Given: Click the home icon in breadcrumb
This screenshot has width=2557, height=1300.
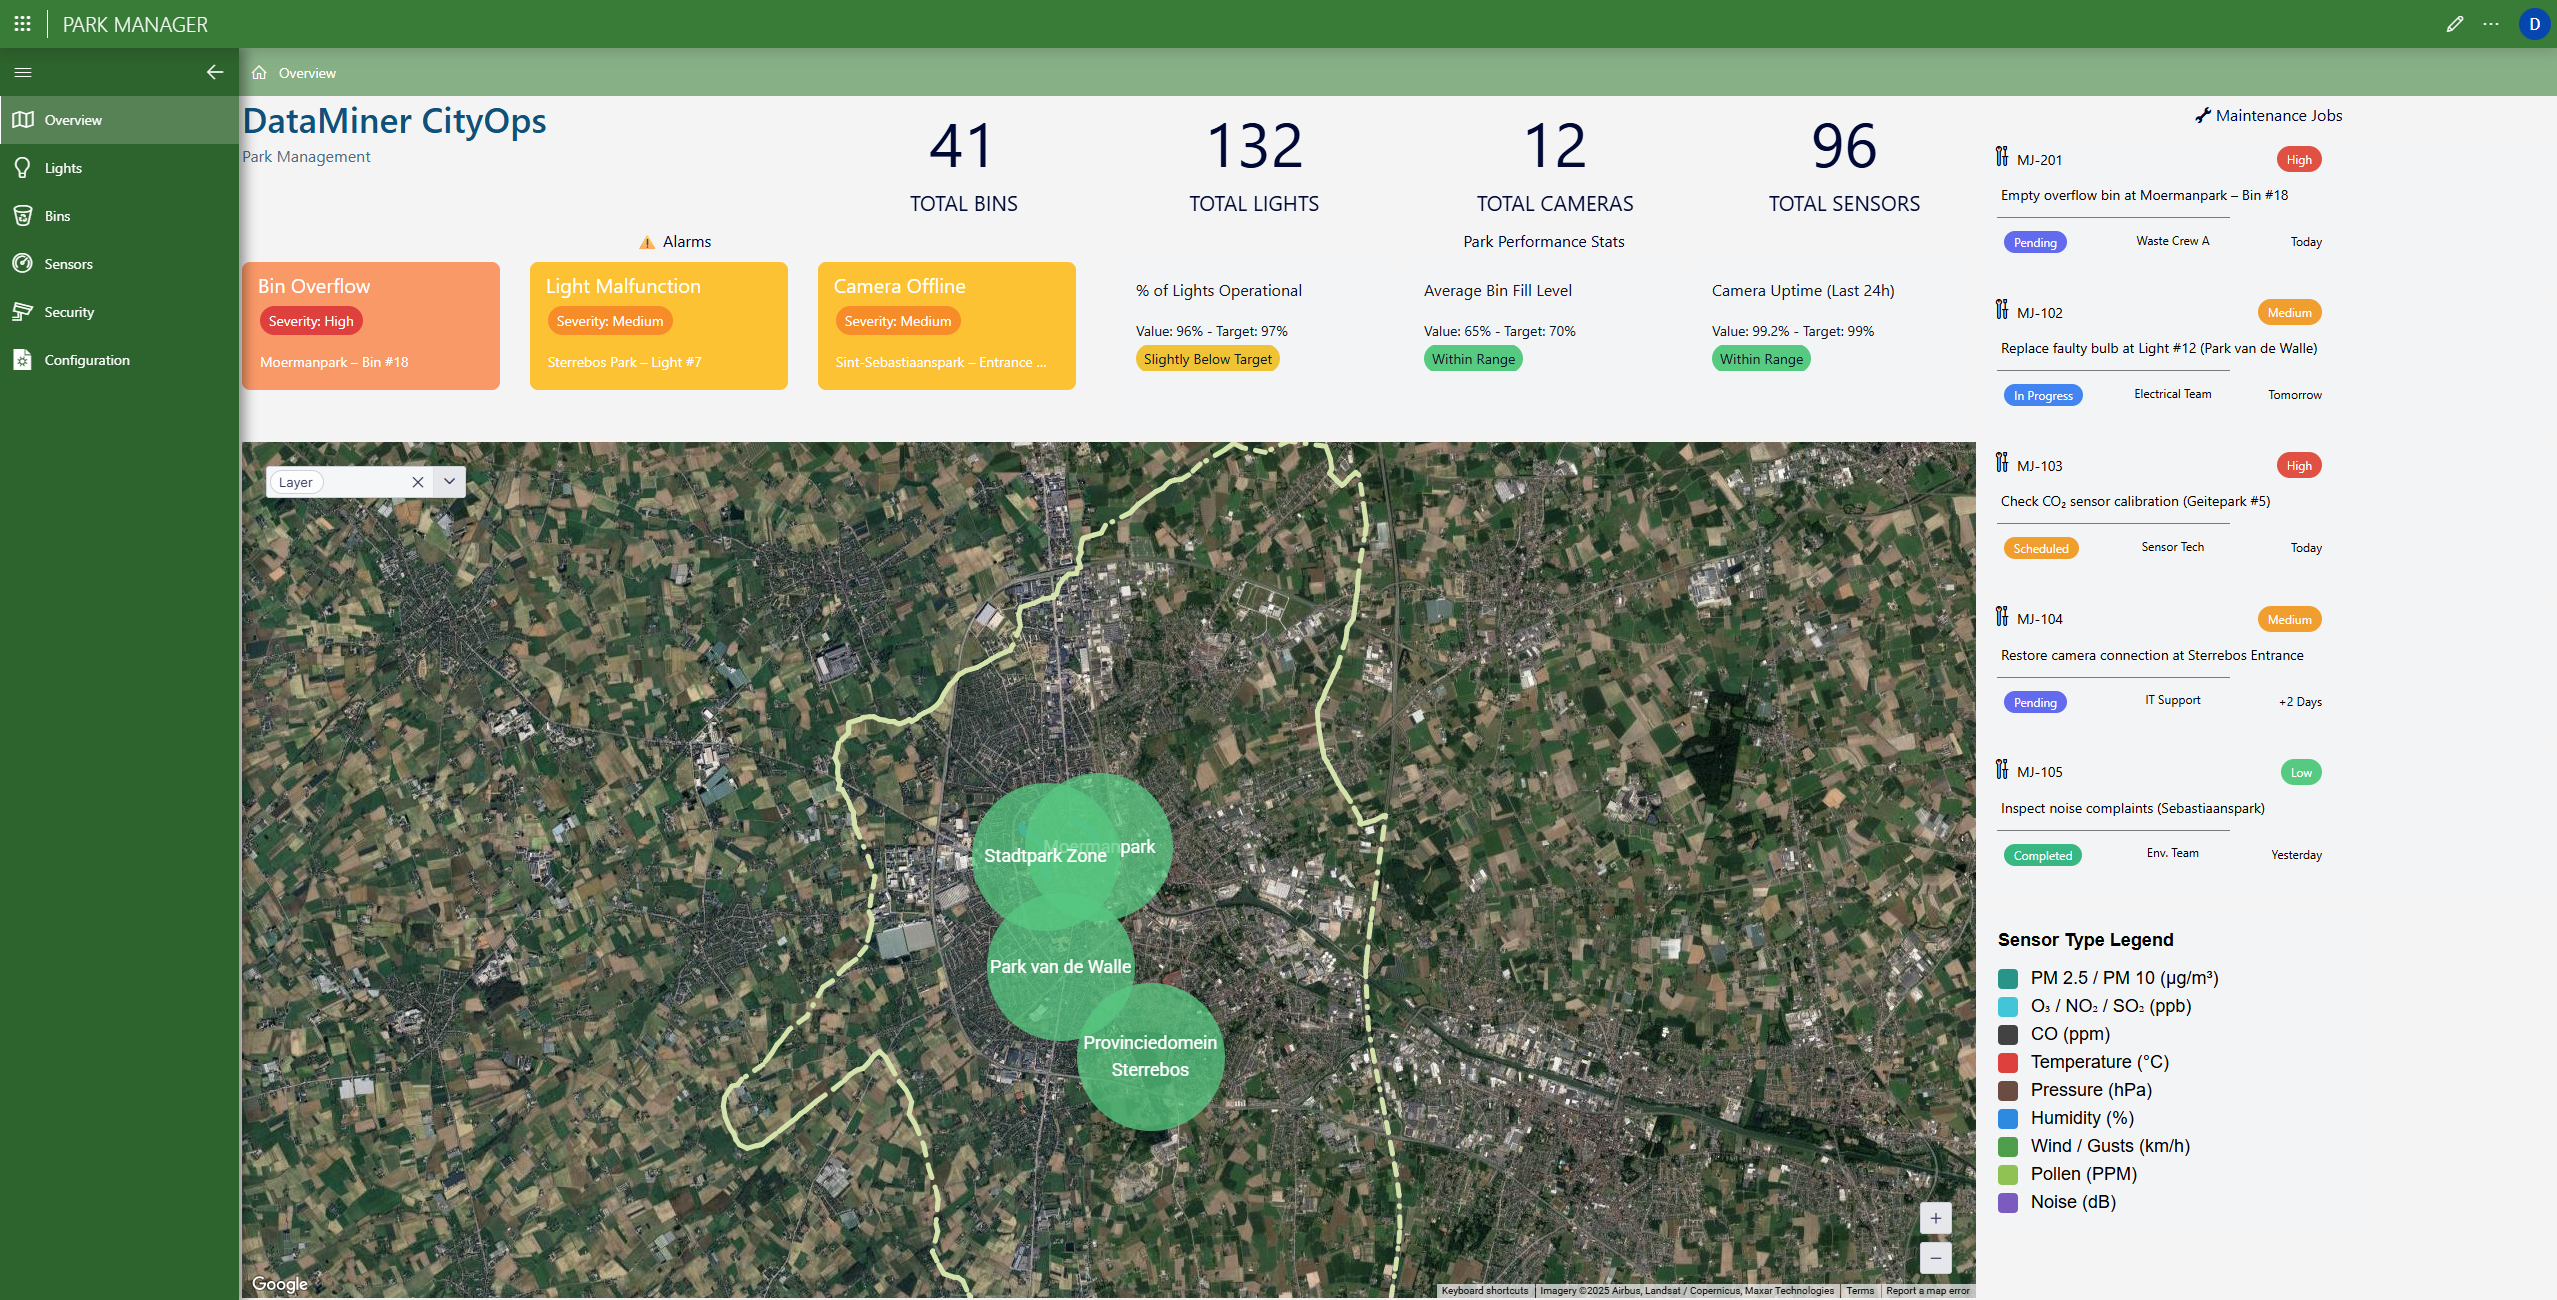Looking at the screenshot, I should click(x=259, y=73).
